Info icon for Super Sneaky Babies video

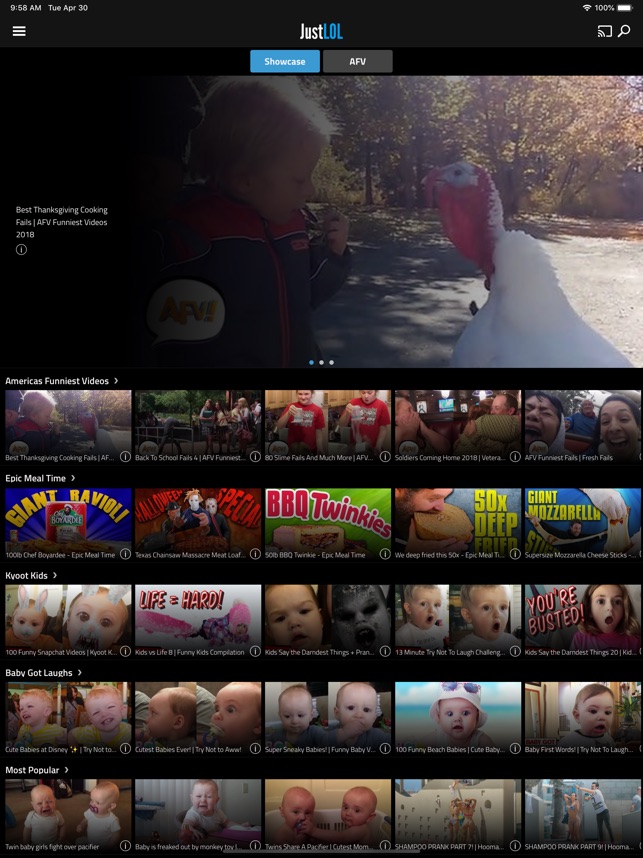point(385,749)
